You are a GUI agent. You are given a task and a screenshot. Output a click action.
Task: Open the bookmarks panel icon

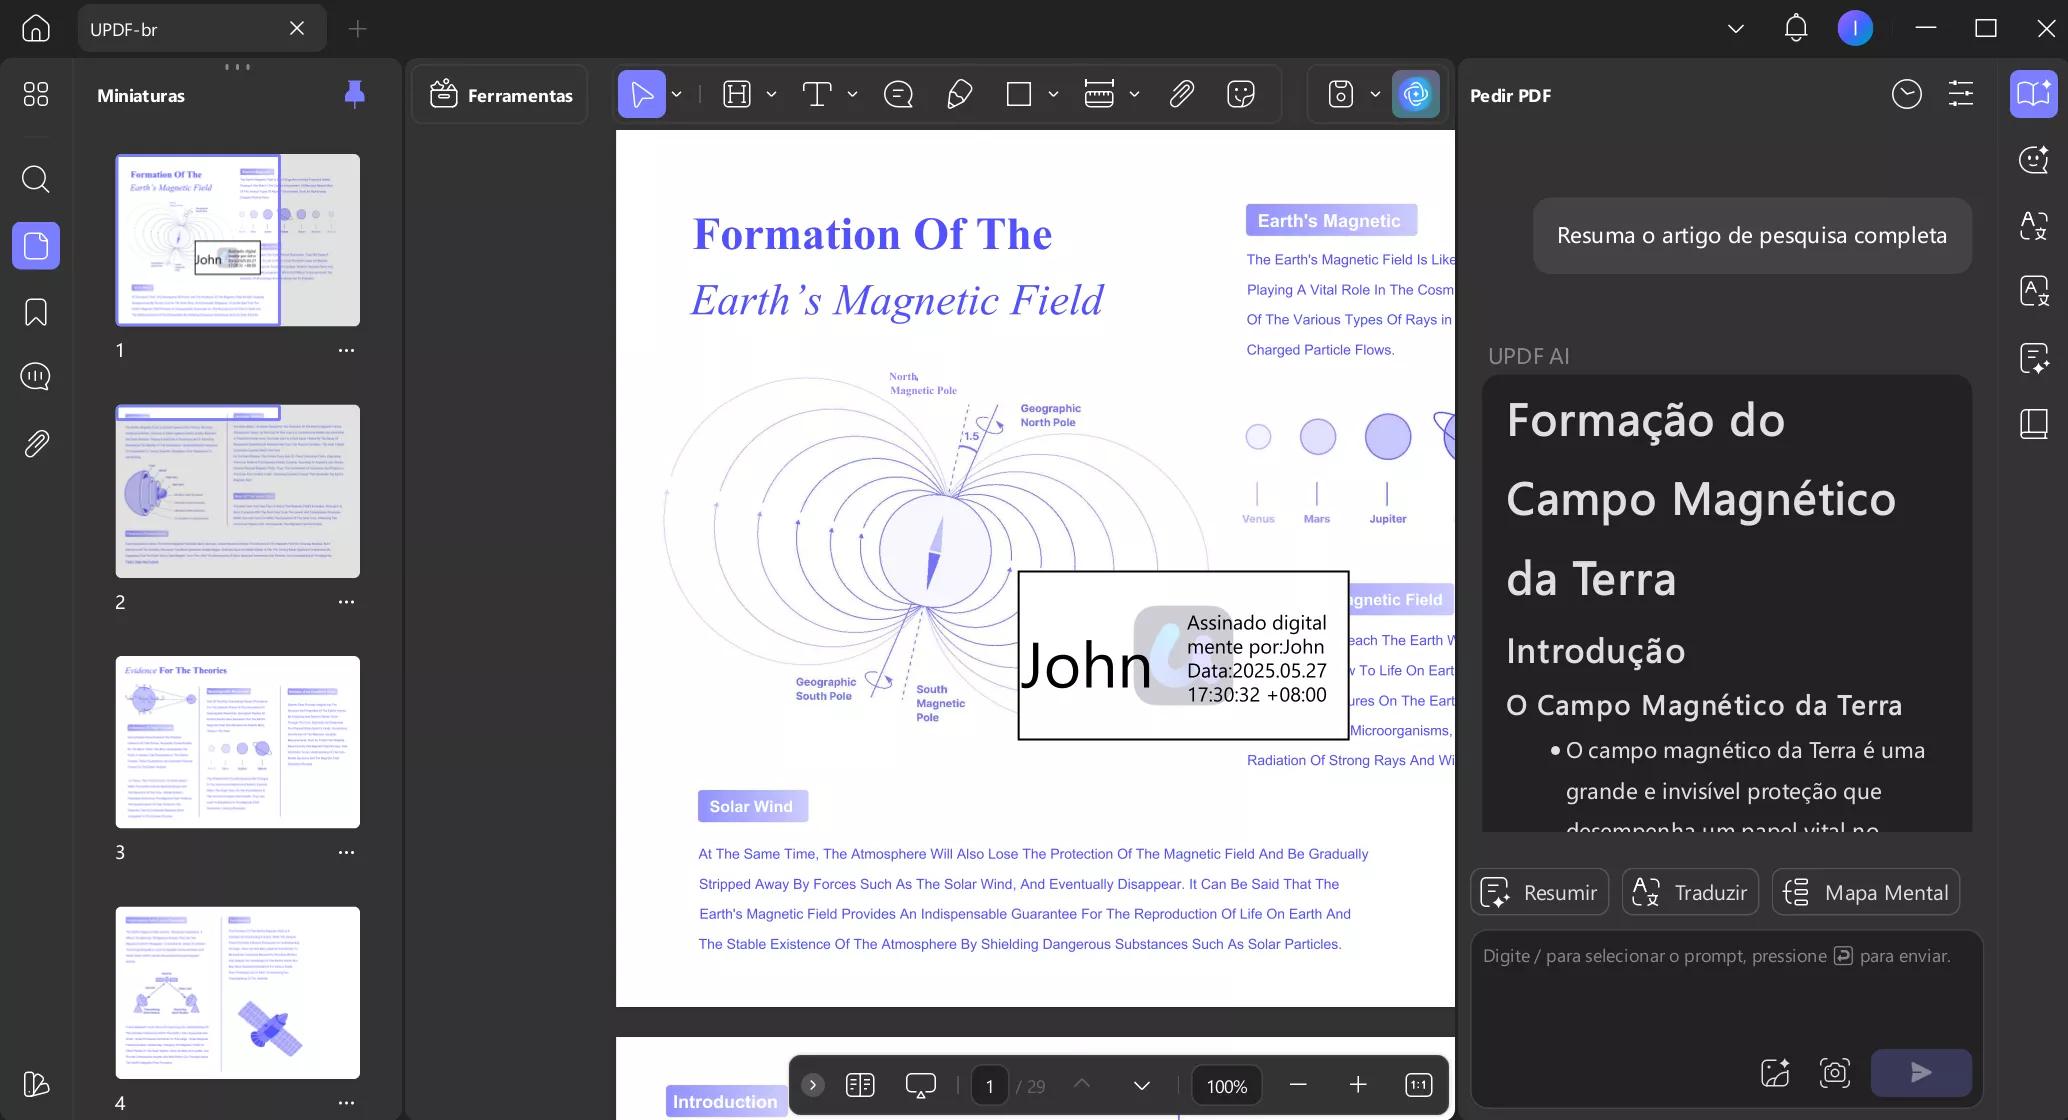[x=36, y=312]
